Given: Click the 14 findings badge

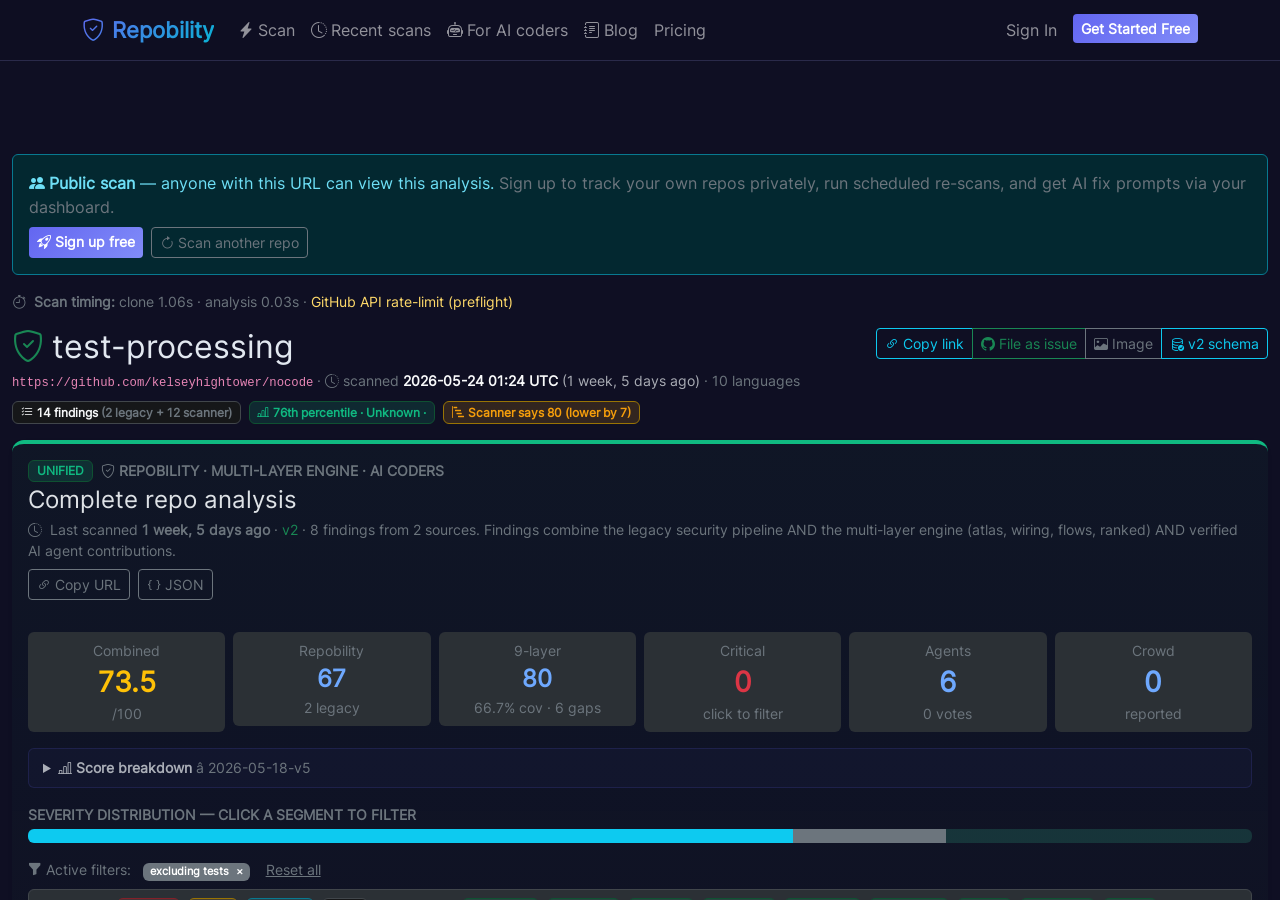Looking at the screenshot, I should pos(126,412).
